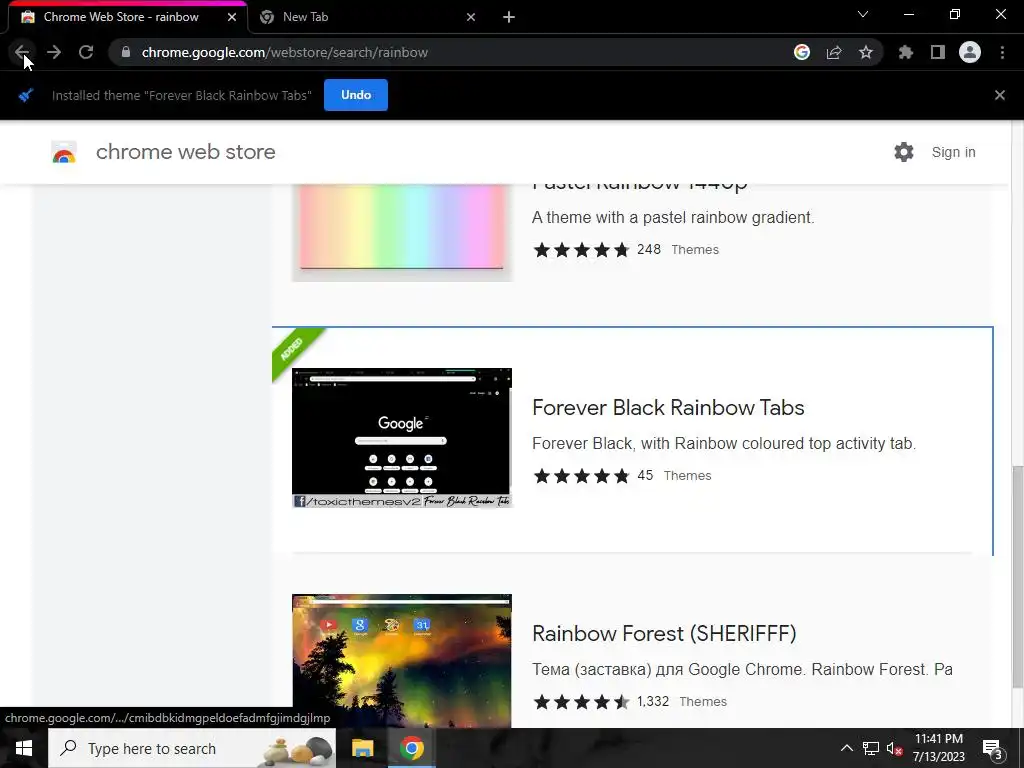
Task: Open the web store settings gear
Action: pos(904,152)
